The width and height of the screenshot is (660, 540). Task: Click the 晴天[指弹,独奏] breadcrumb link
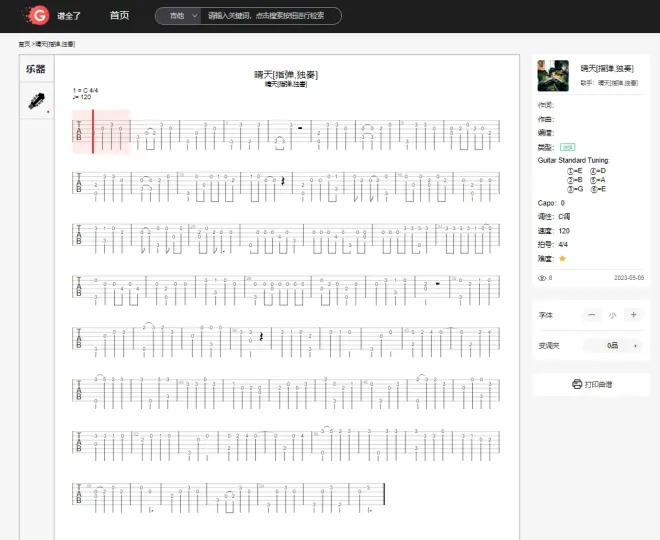(56, 44)
